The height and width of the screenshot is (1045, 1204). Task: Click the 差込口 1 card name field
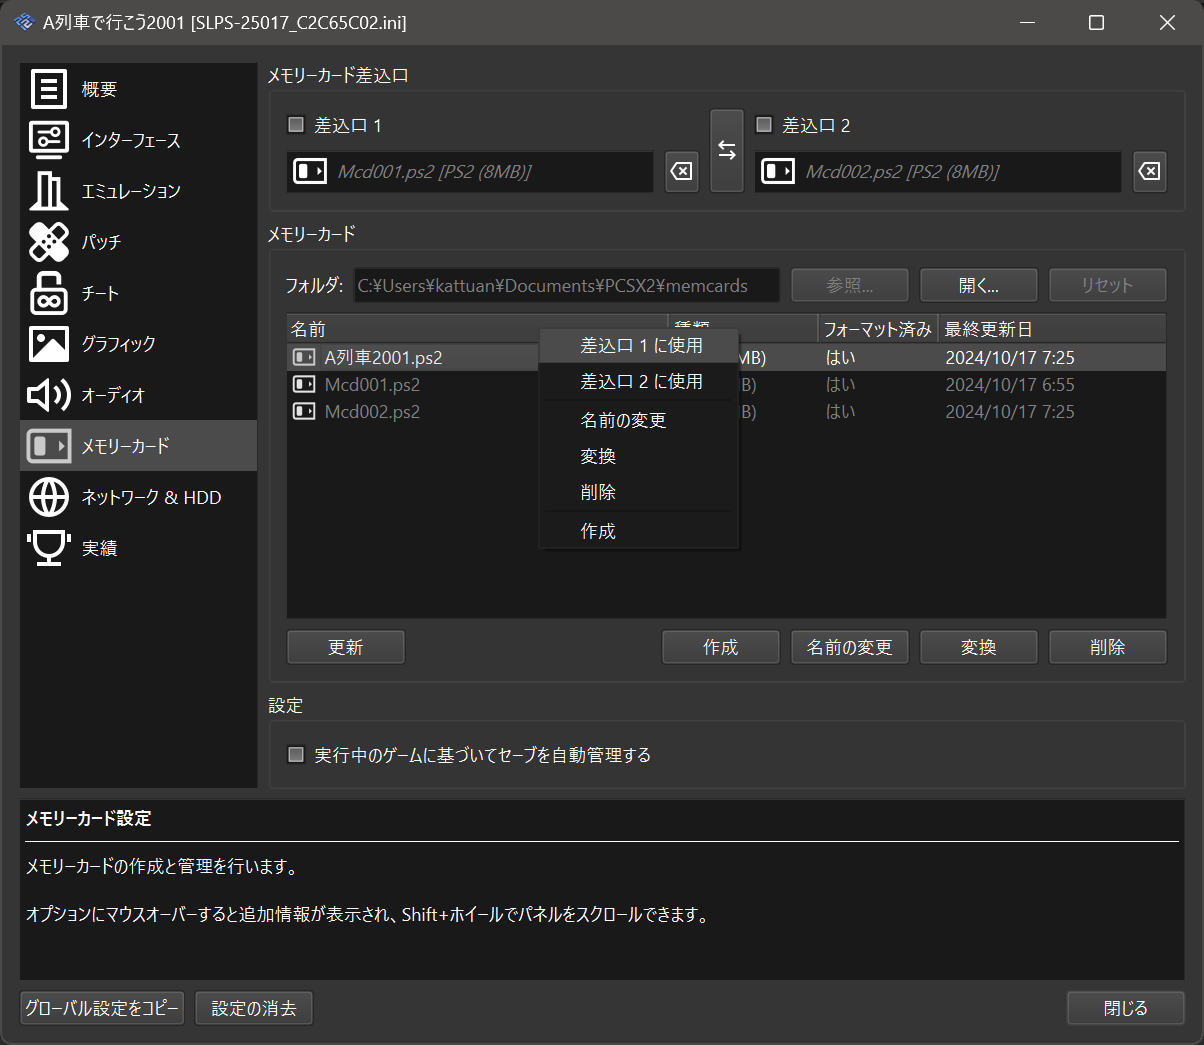470,172
